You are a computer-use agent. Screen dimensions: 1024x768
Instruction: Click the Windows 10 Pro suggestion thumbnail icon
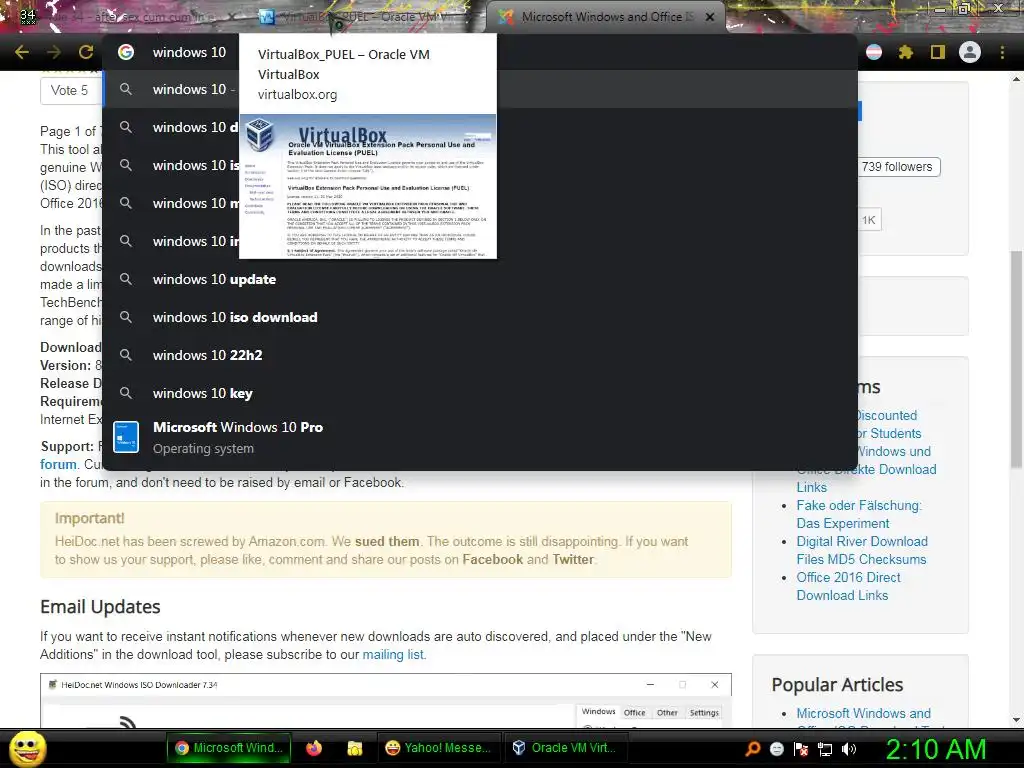(x=126, y=437)
